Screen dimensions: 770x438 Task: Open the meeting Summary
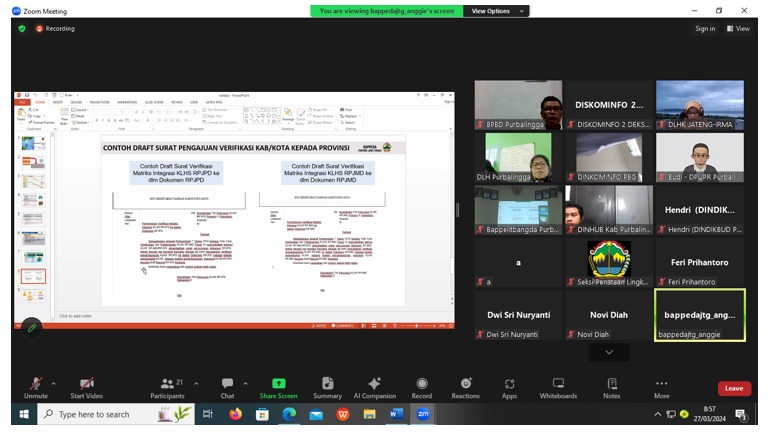(x=327, y=387)
